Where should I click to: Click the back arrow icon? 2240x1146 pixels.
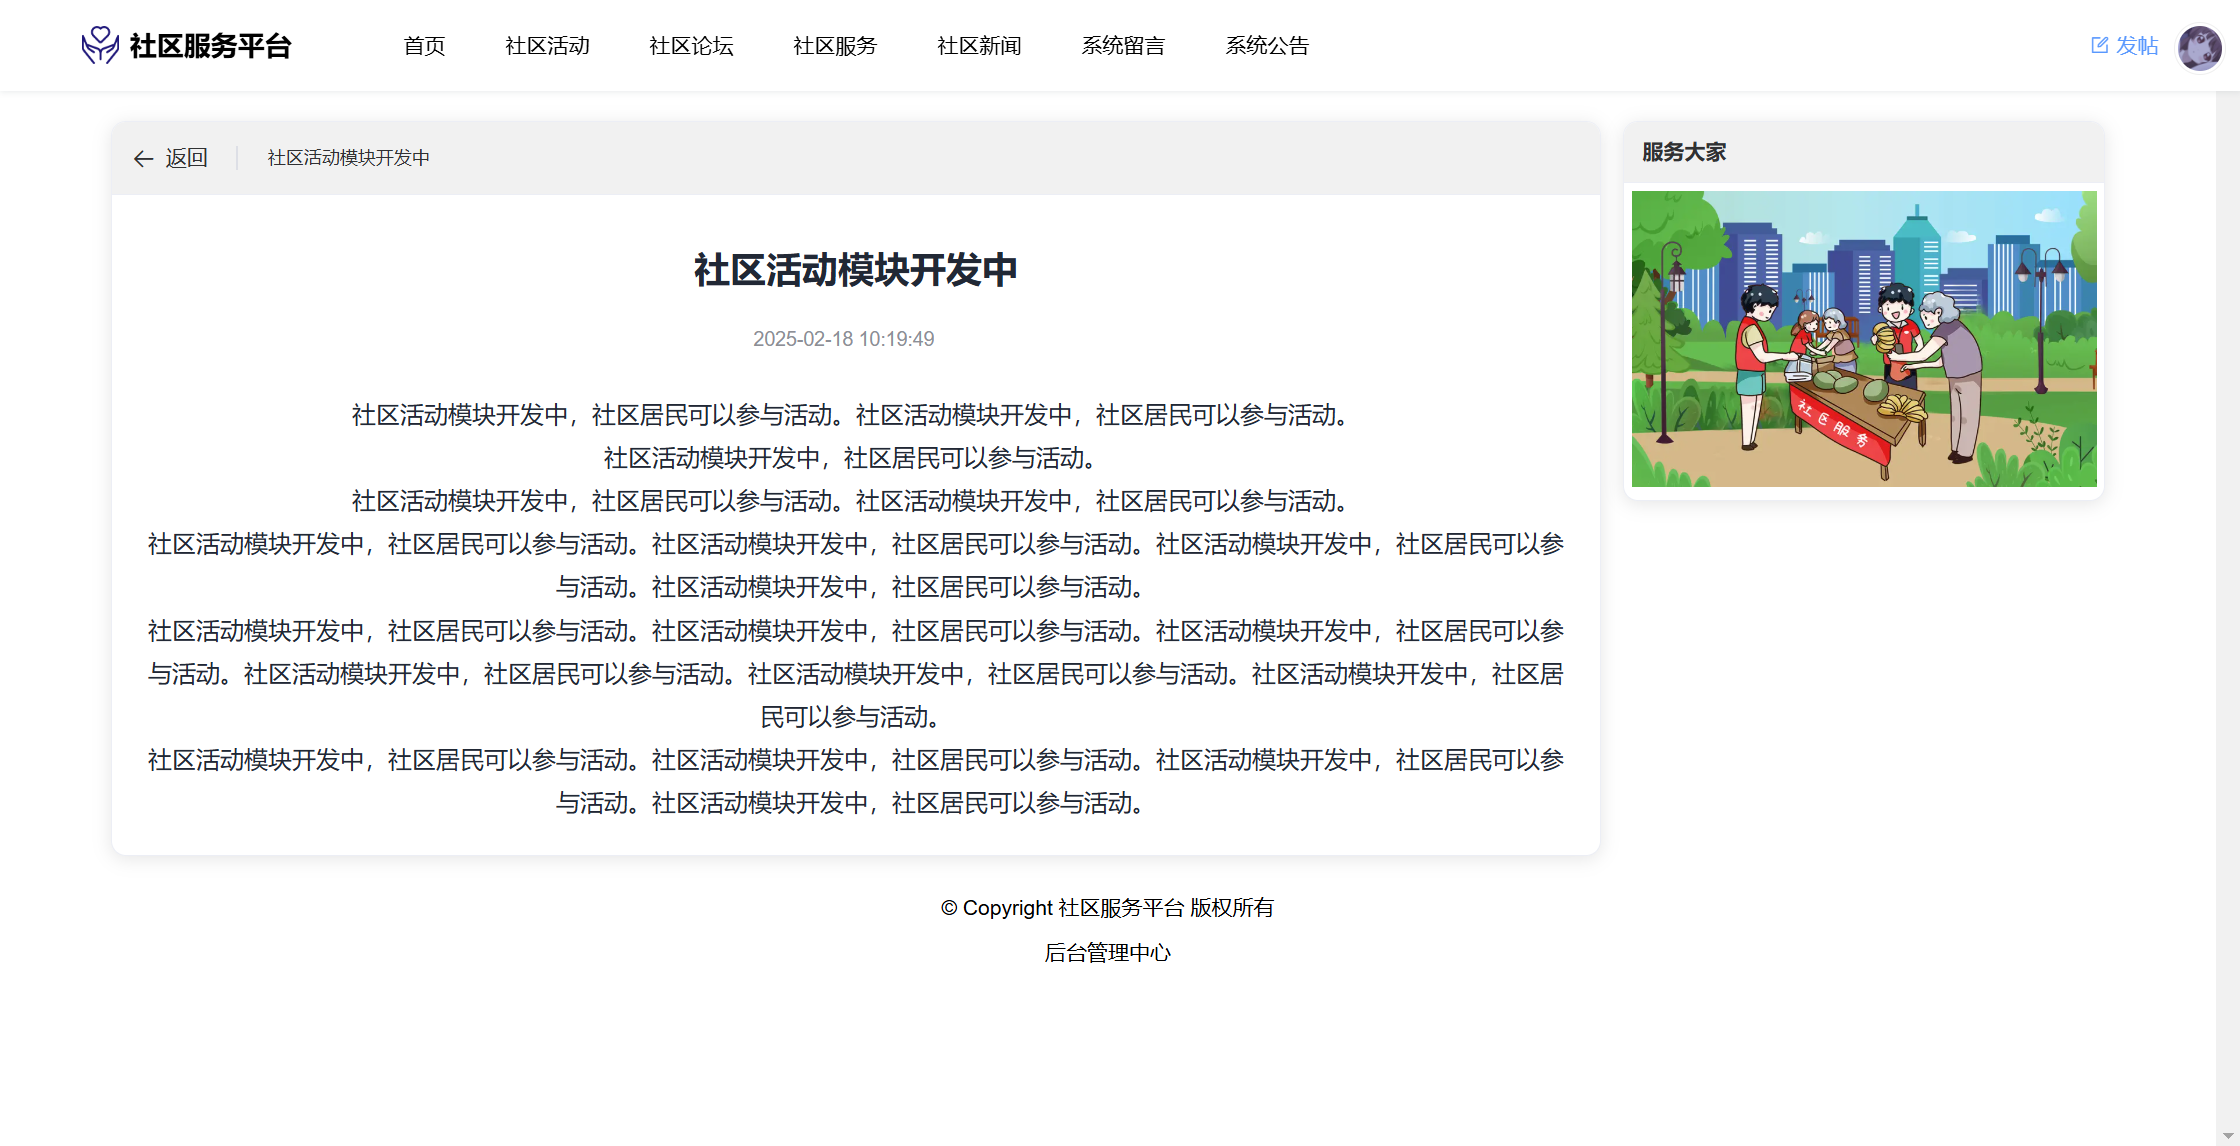click(x=143, y=159)
